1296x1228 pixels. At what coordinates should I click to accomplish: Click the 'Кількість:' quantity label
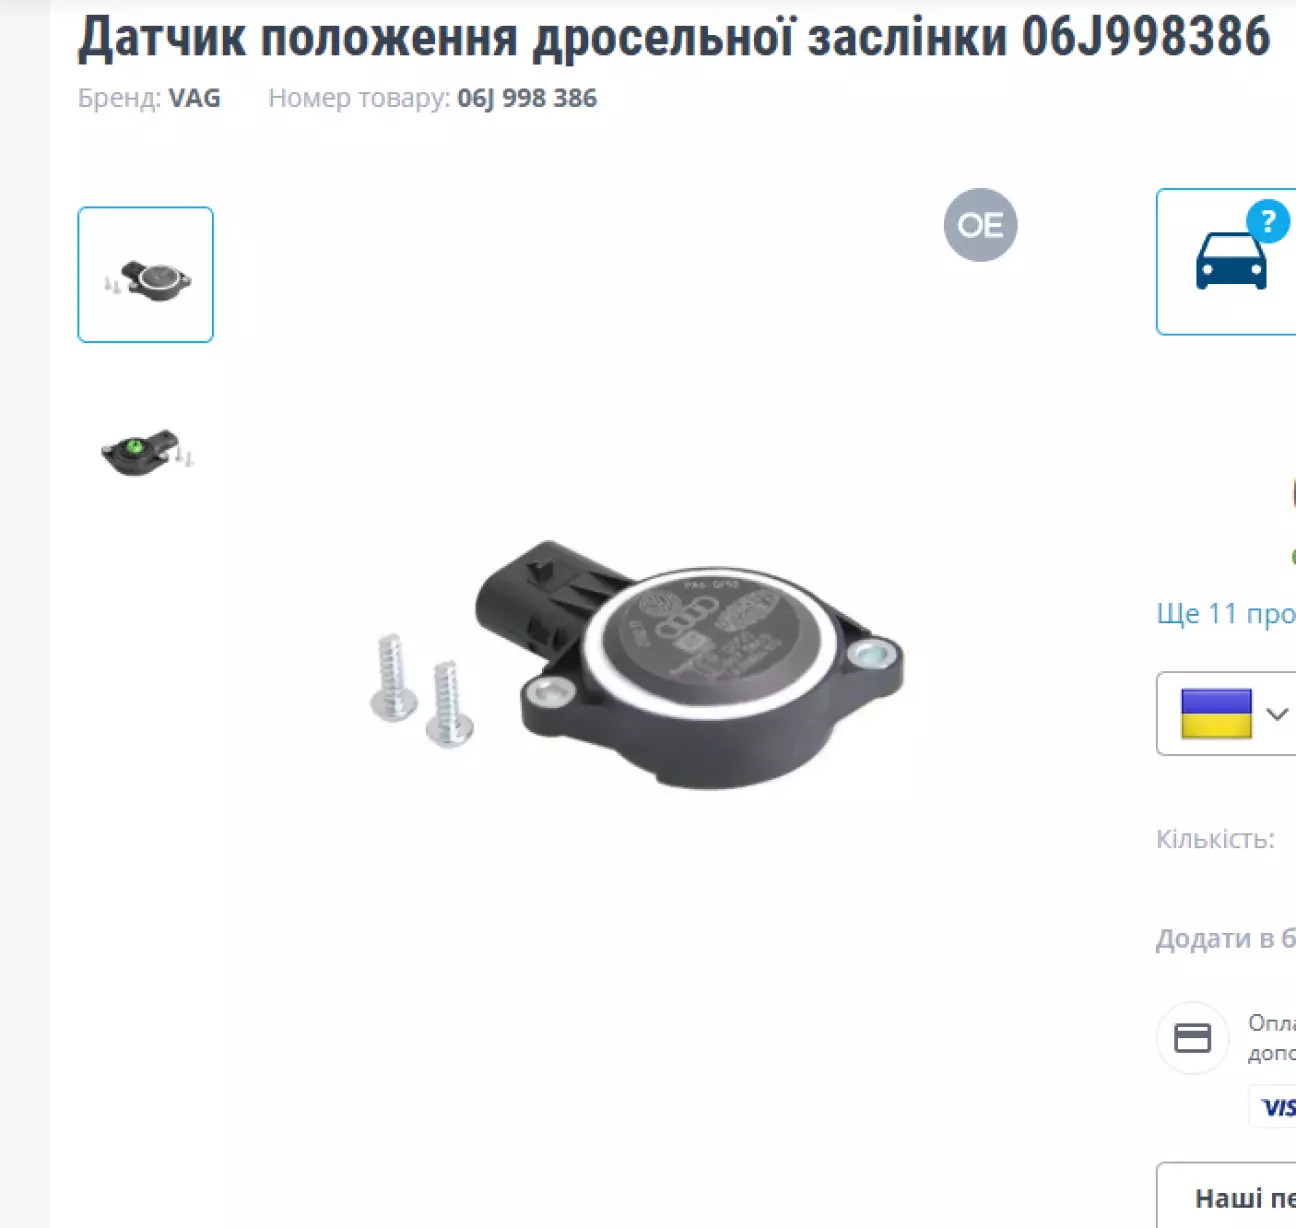click(x=1215, y=838)
